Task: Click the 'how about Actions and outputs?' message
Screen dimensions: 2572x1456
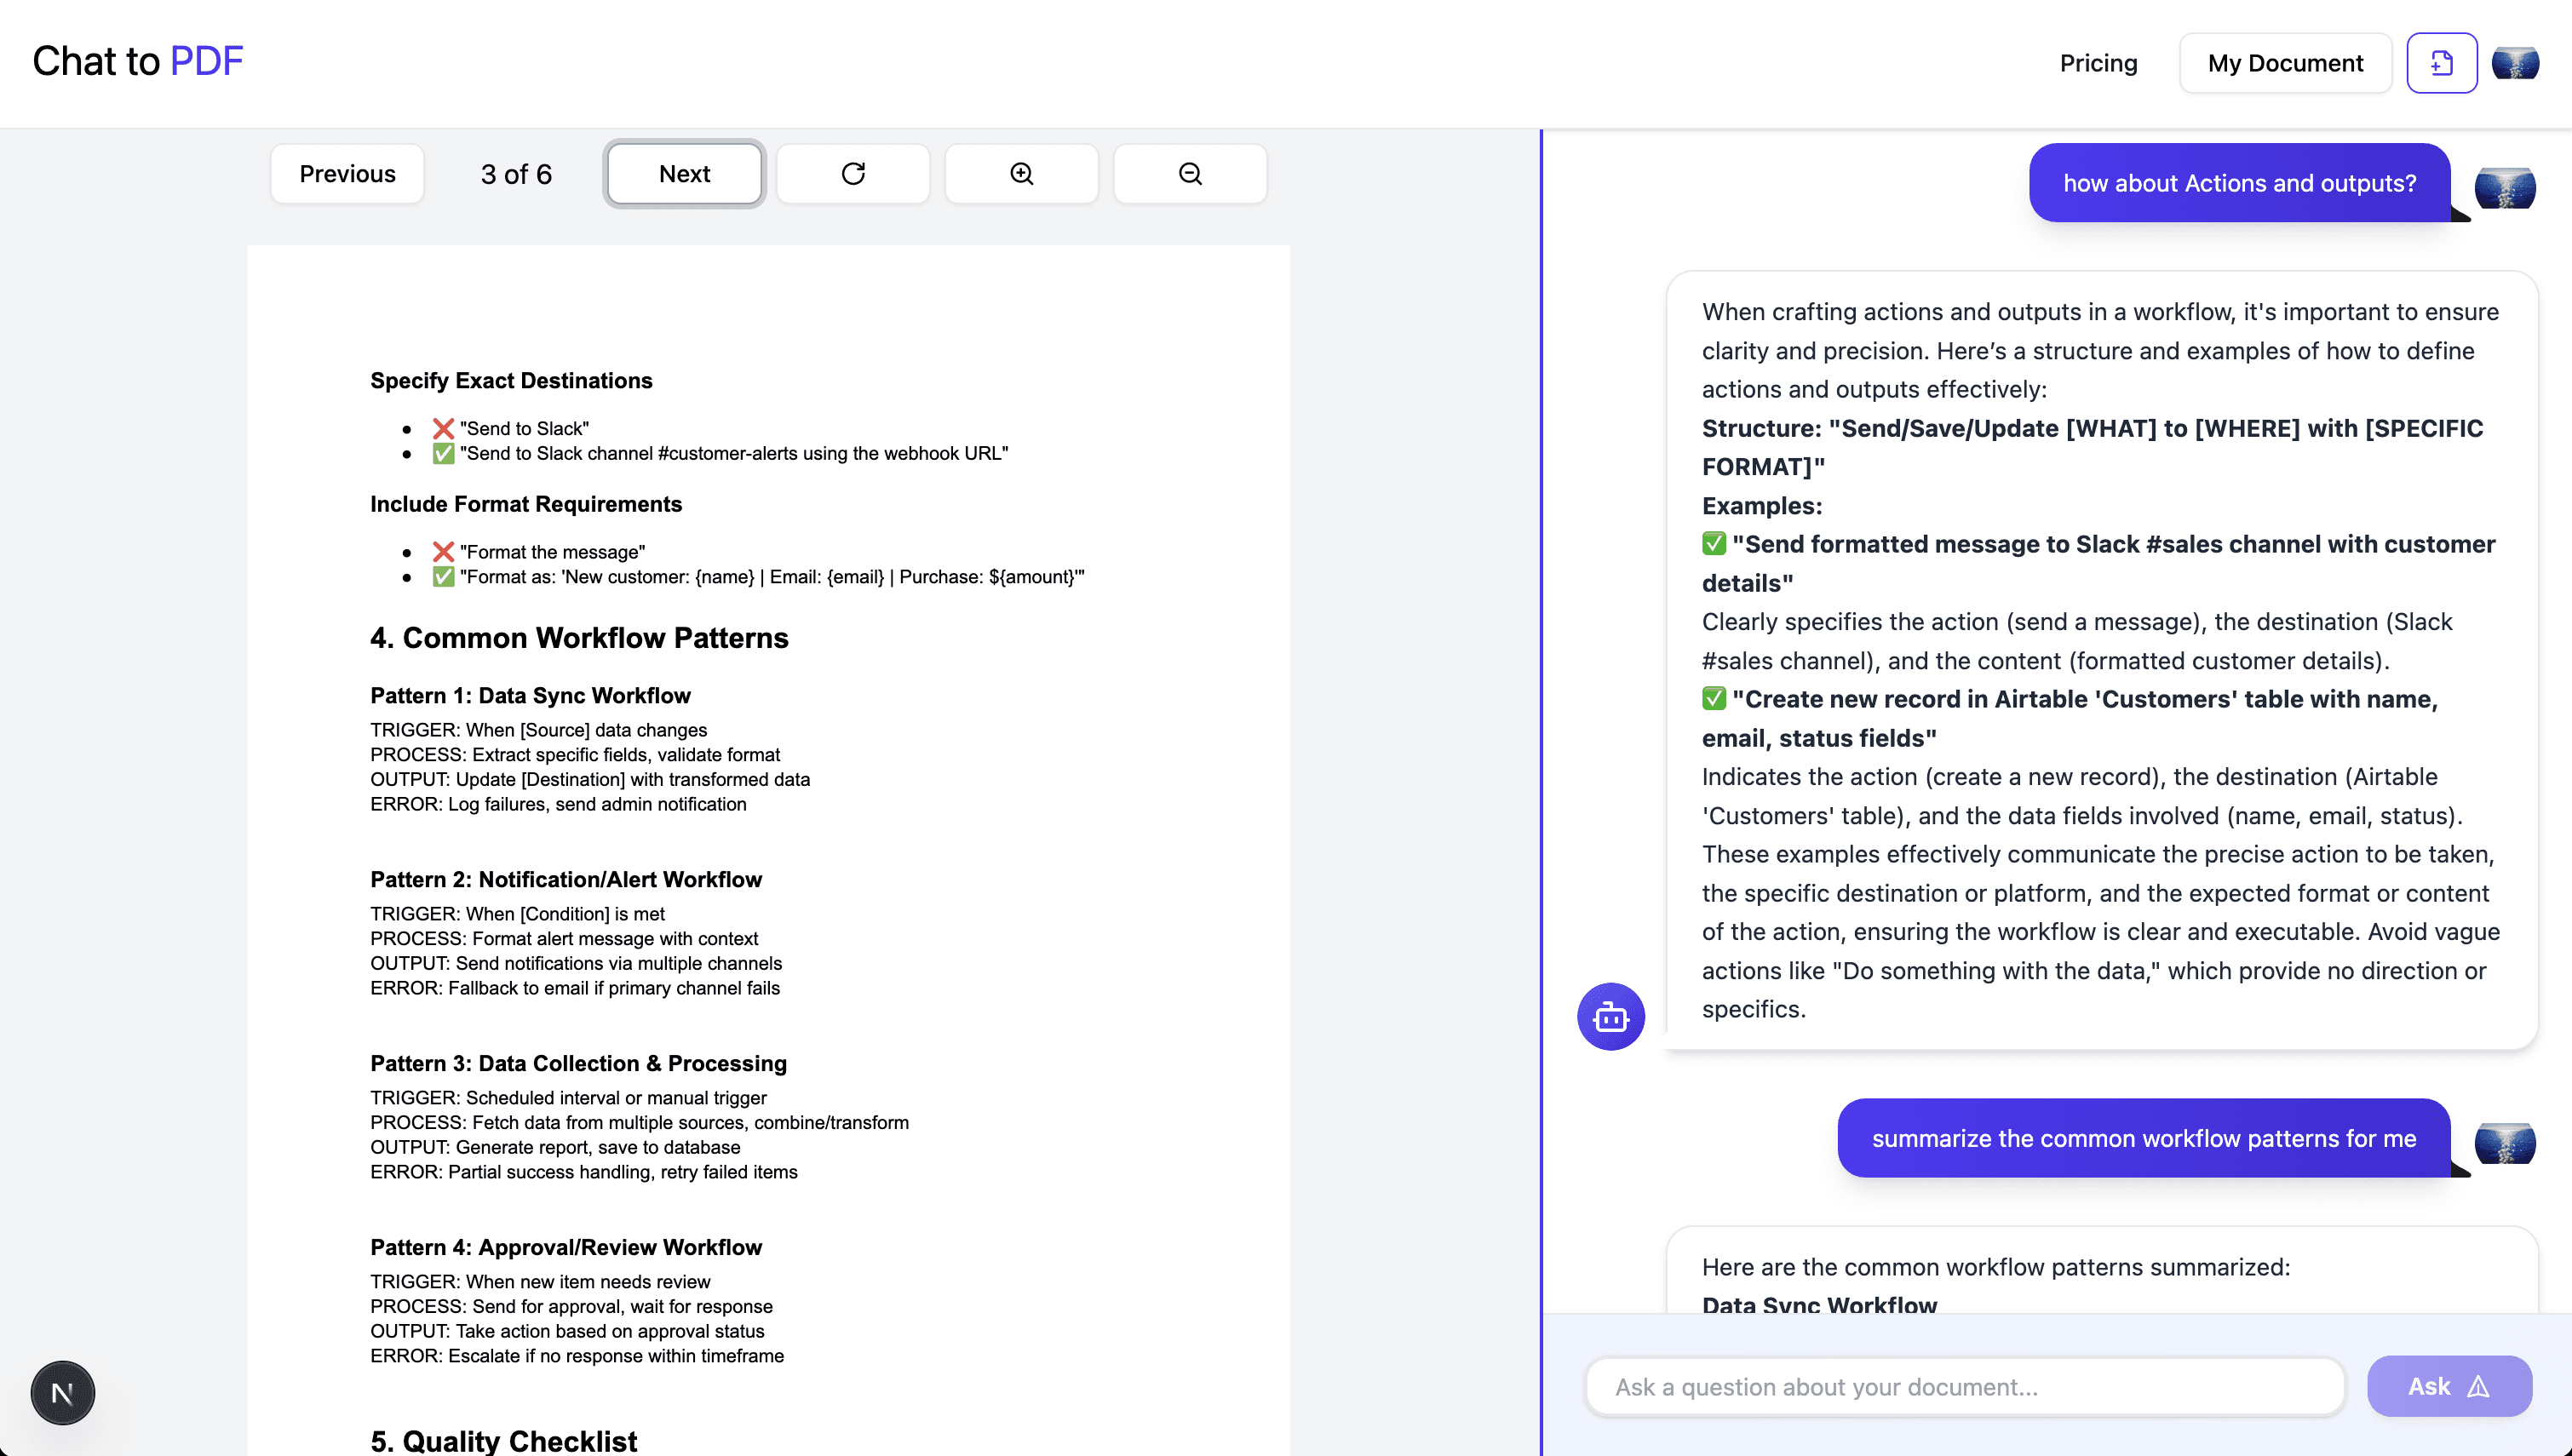Action: point(2239,183)
